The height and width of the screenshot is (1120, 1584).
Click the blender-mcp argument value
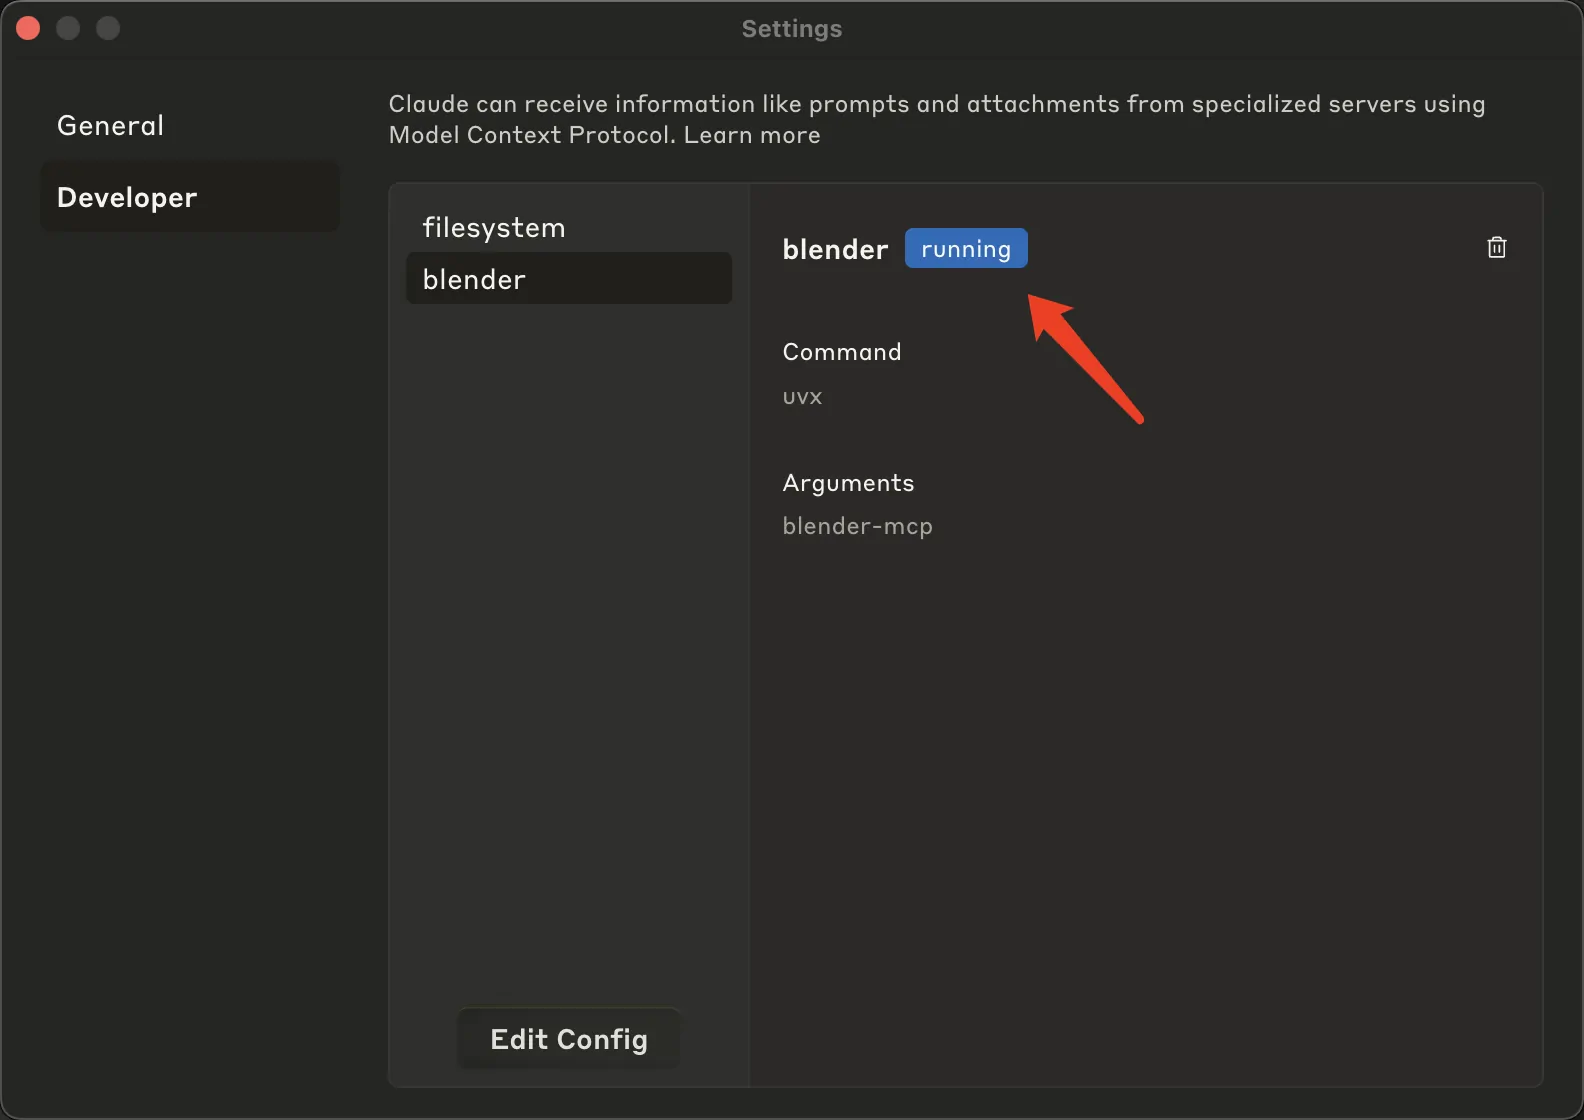coord(858,526)
